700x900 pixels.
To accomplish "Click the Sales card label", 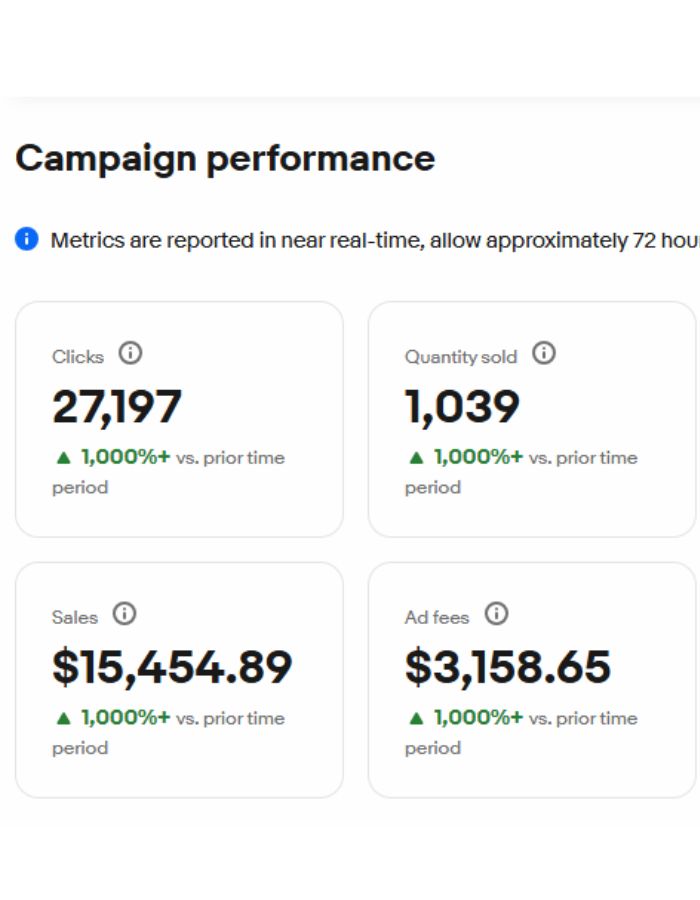I will 75,618.
